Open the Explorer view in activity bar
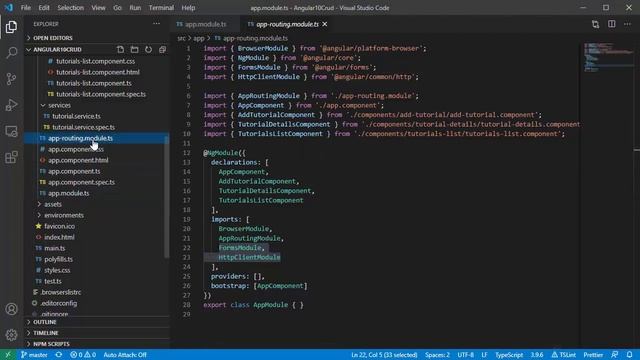Image resolution: width=640 pixels, height=360 pixels. tap(11, 27)
